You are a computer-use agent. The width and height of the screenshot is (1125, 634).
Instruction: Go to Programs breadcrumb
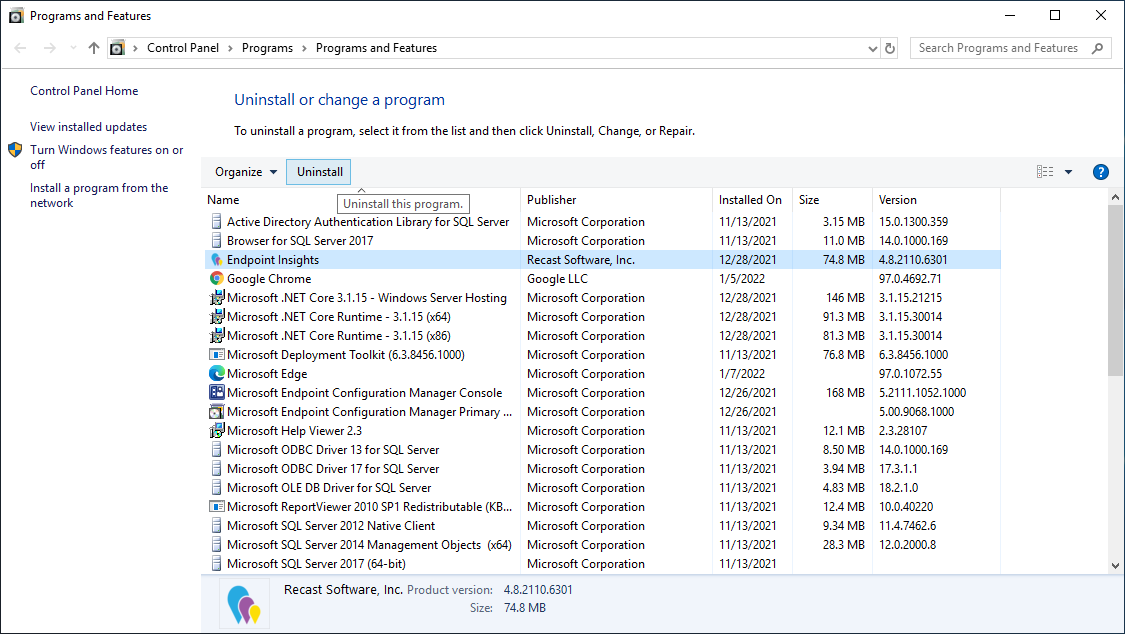click(267, 48)
